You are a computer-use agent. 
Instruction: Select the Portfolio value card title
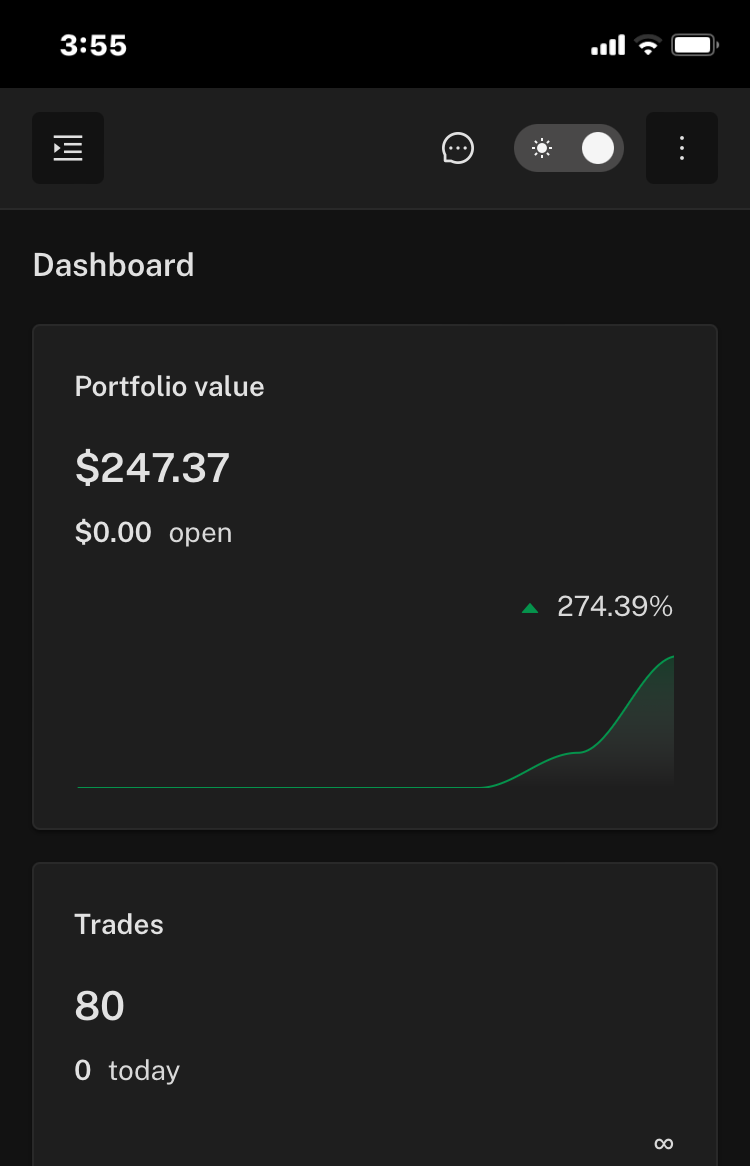click(x=169, y=387)
